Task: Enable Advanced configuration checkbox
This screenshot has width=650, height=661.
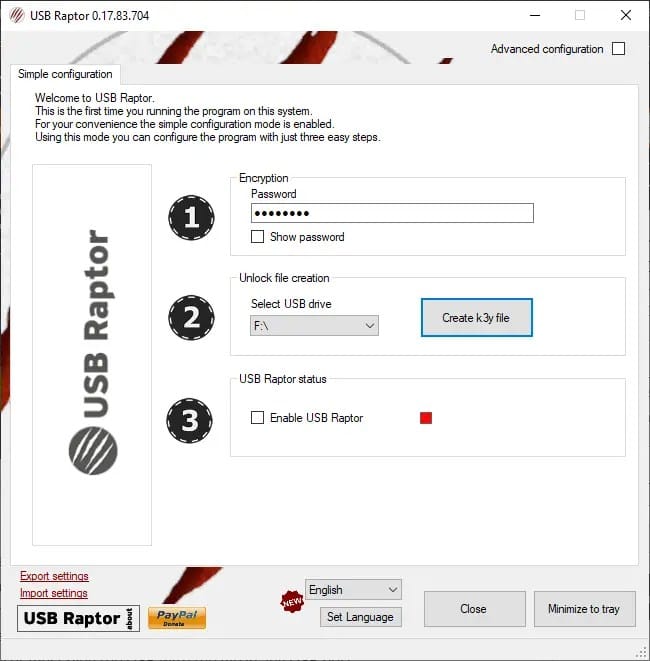Action: tap(618, 49)
